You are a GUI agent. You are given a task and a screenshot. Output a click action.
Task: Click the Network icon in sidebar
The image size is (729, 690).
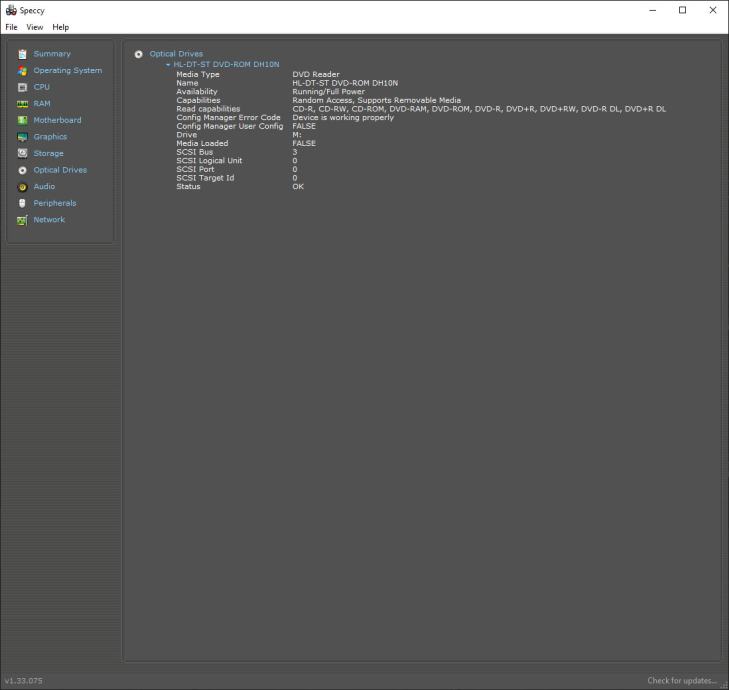pyautogui.click(x=22, y=220)
